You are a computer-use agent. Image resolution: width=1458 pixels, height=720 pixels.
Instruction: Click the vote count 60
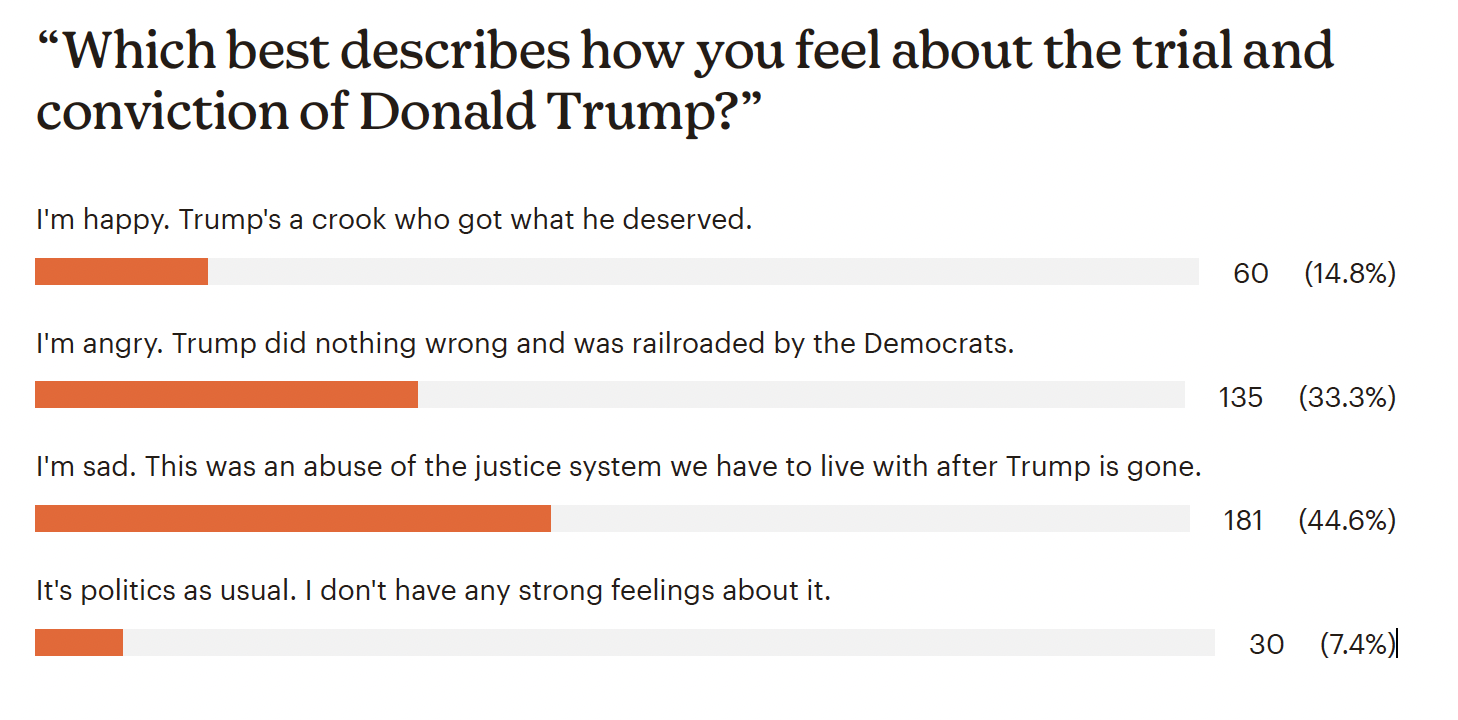[1250, 273]
